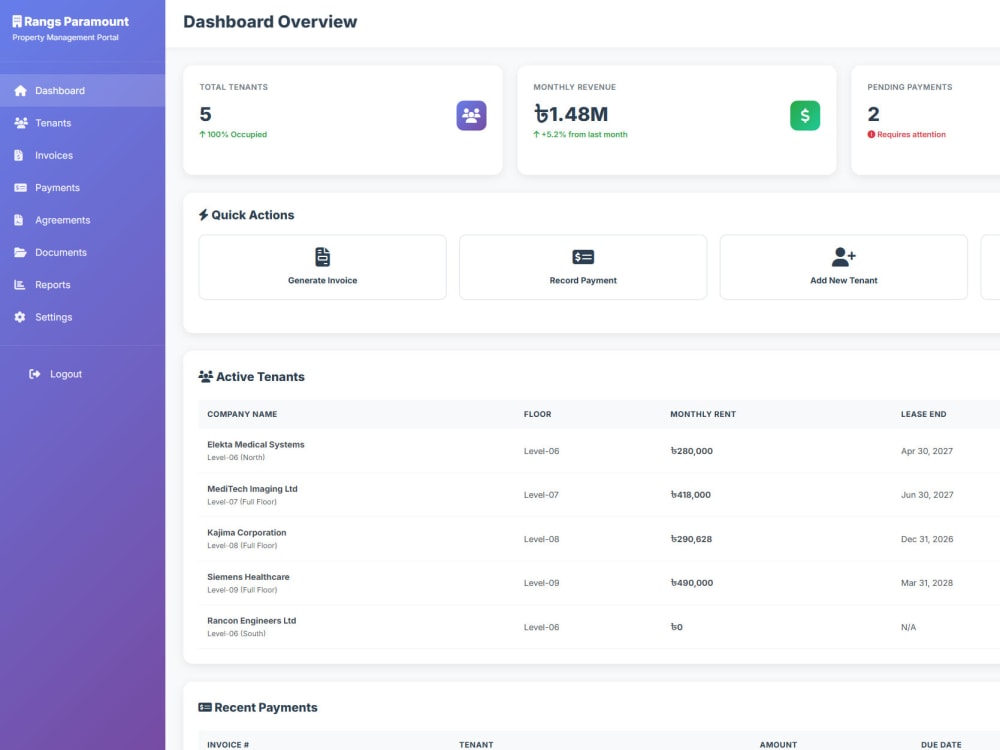
Task: Click the Tenant column header in Recent Payments
Action: (x=476, y=744)
